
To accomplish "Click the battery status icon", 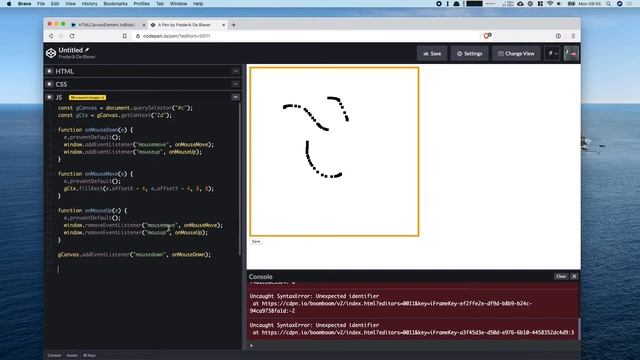I will pyautogui.click(x=571, y=4).
